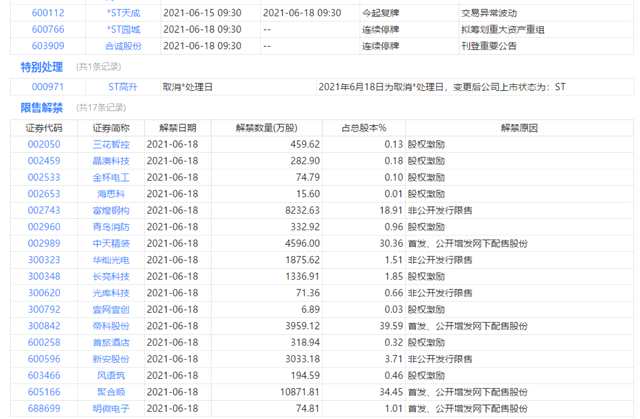Open stock code 605166 link
This screenshot has width=640, height=419.
tap(44, 392)
